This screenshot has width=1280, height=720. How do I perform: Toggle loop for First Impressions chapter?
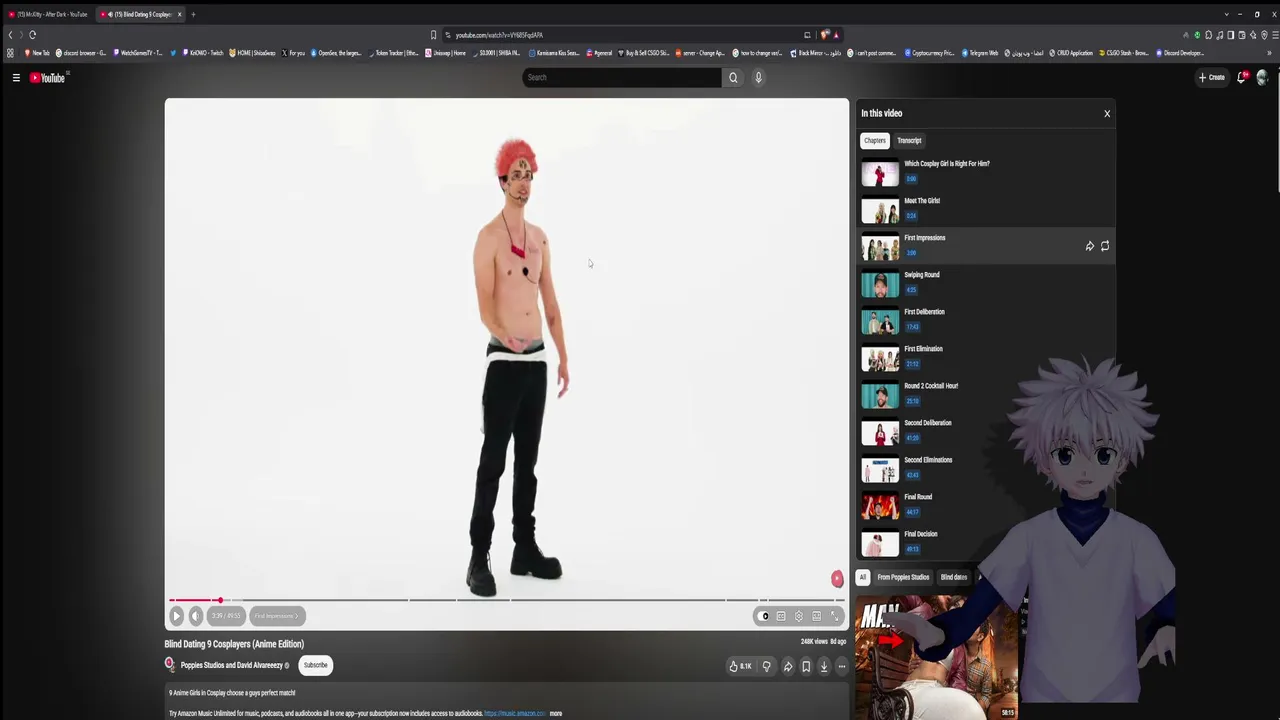1105,246
